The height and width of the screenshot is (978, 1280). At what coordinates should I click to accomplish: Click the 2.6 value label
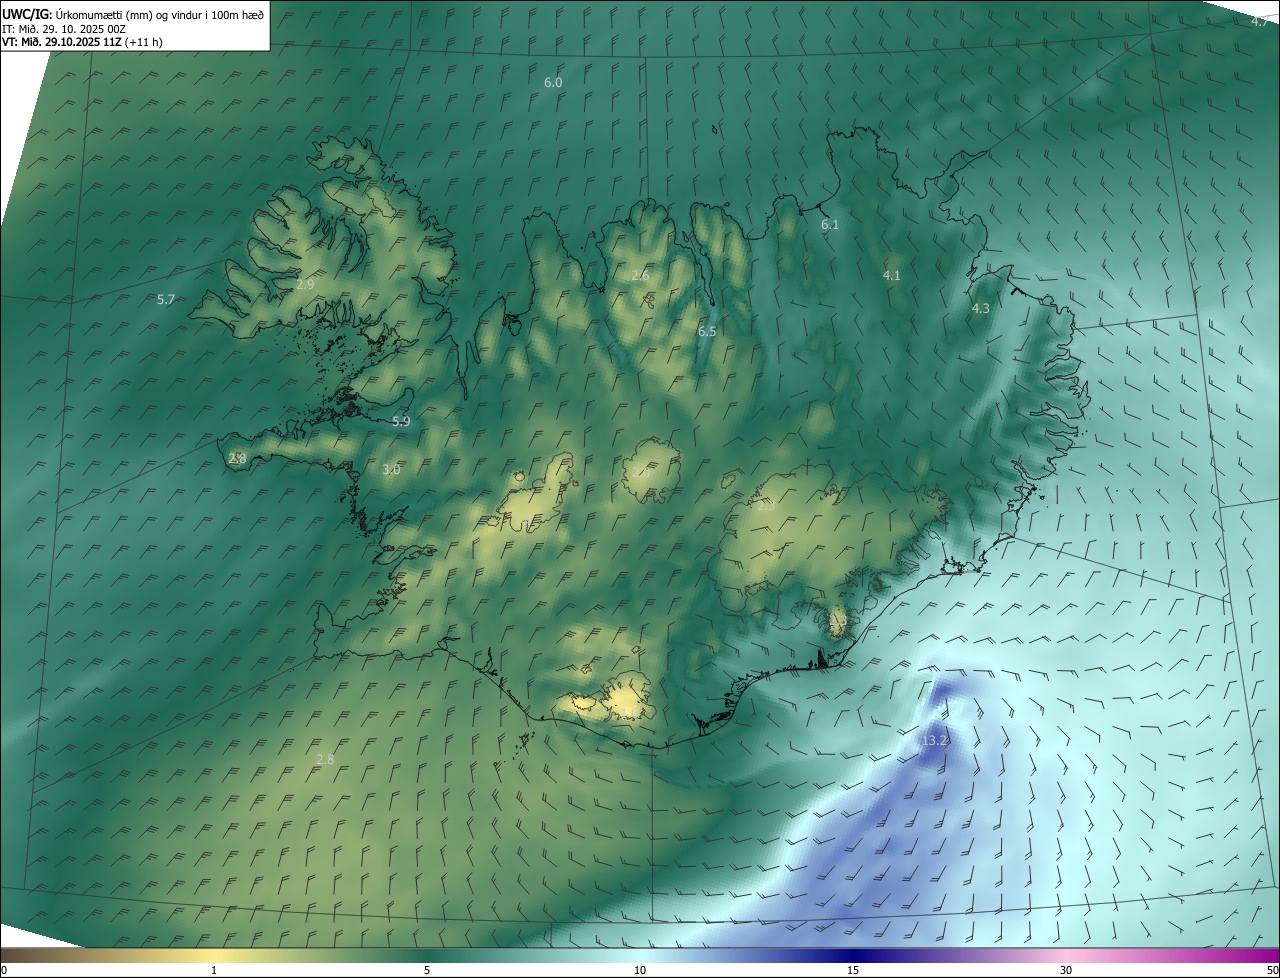point(641,275)
